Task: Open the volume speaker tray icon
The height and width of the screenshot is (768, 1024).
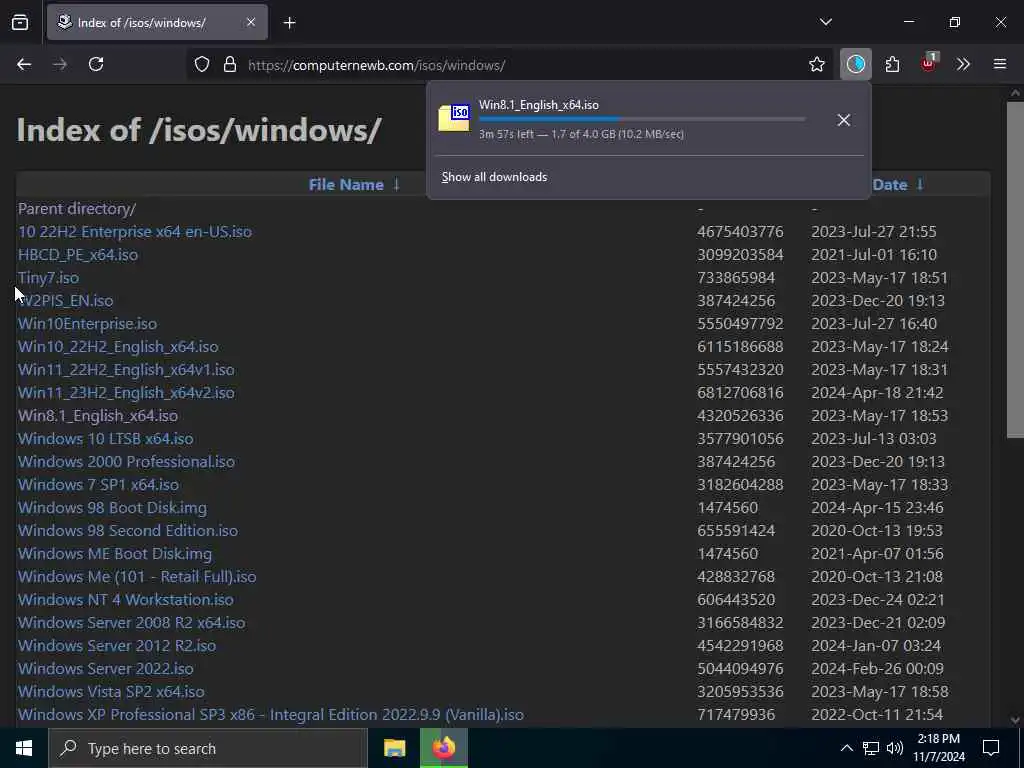Action: click(x=895, y=748)
